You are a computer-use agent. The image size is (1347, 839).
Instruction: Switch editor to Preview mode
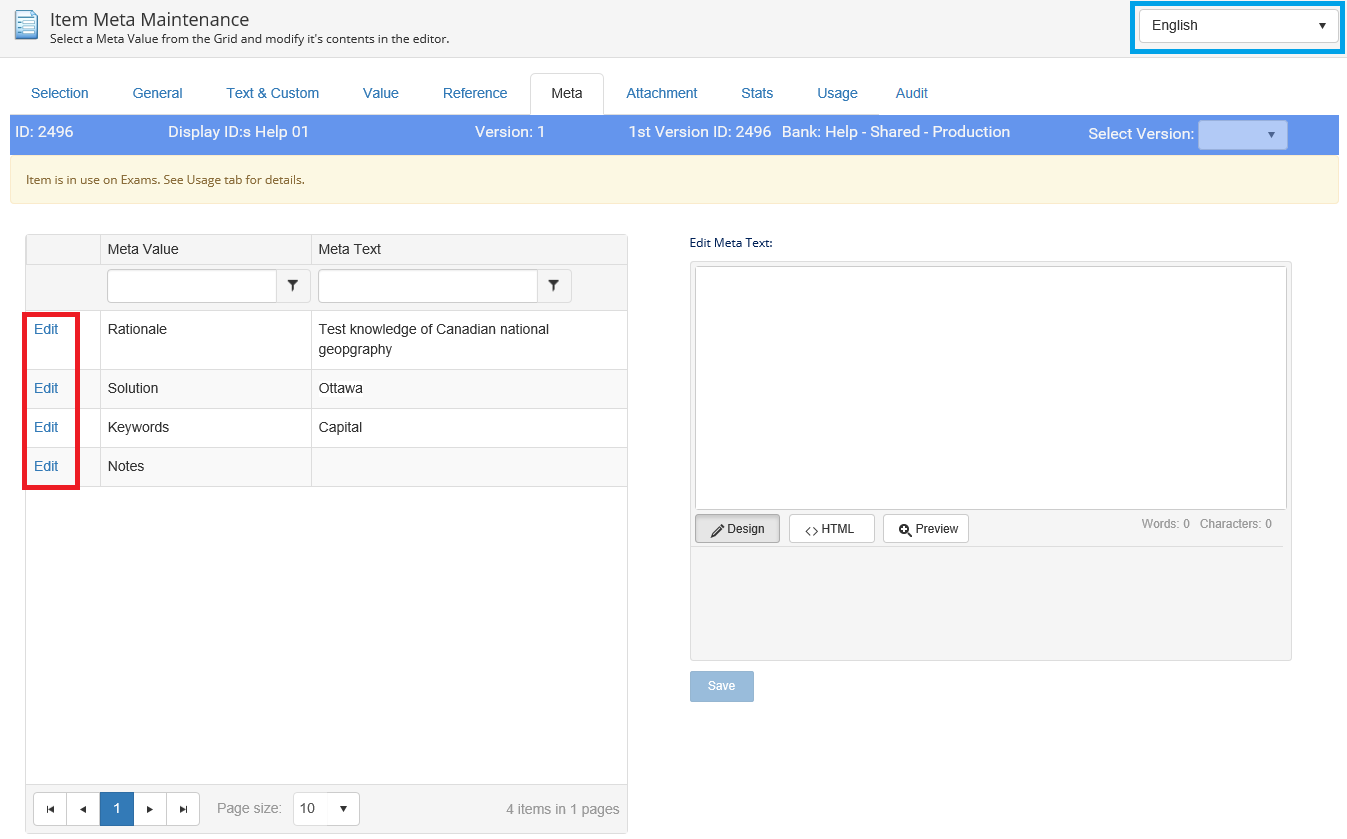click(926, 529)
